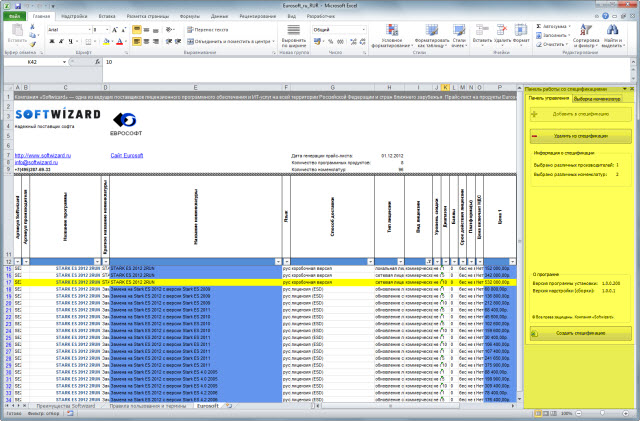Click the fill color paint bucket icon
Viewport: 640px width, 421px height.
(x=106, y=41)
